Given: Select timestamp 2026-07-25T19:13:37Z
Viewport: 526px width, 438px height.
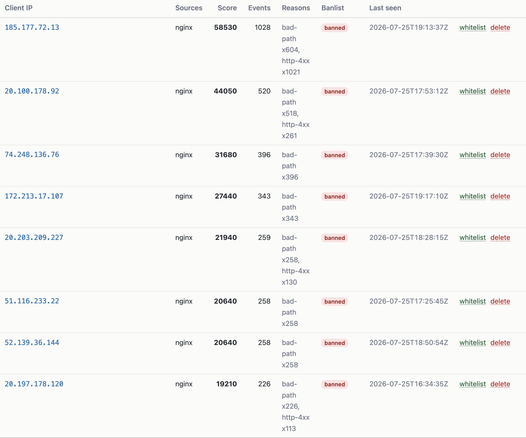Looking at the screenshot, I should 409,28.
